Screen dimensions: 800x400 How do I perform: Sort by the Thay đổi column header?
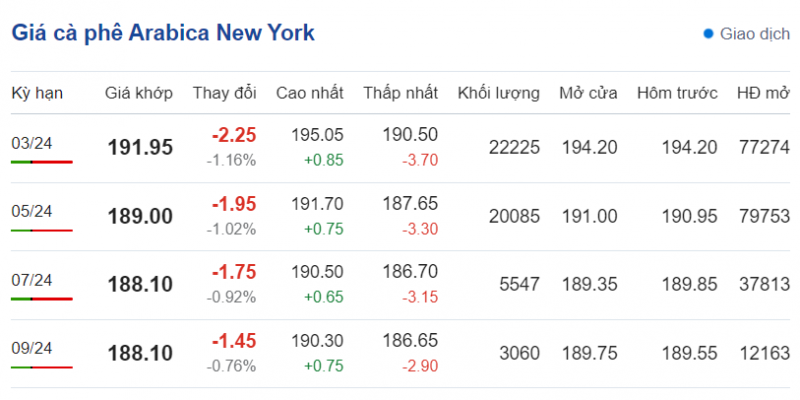[225, 93]
